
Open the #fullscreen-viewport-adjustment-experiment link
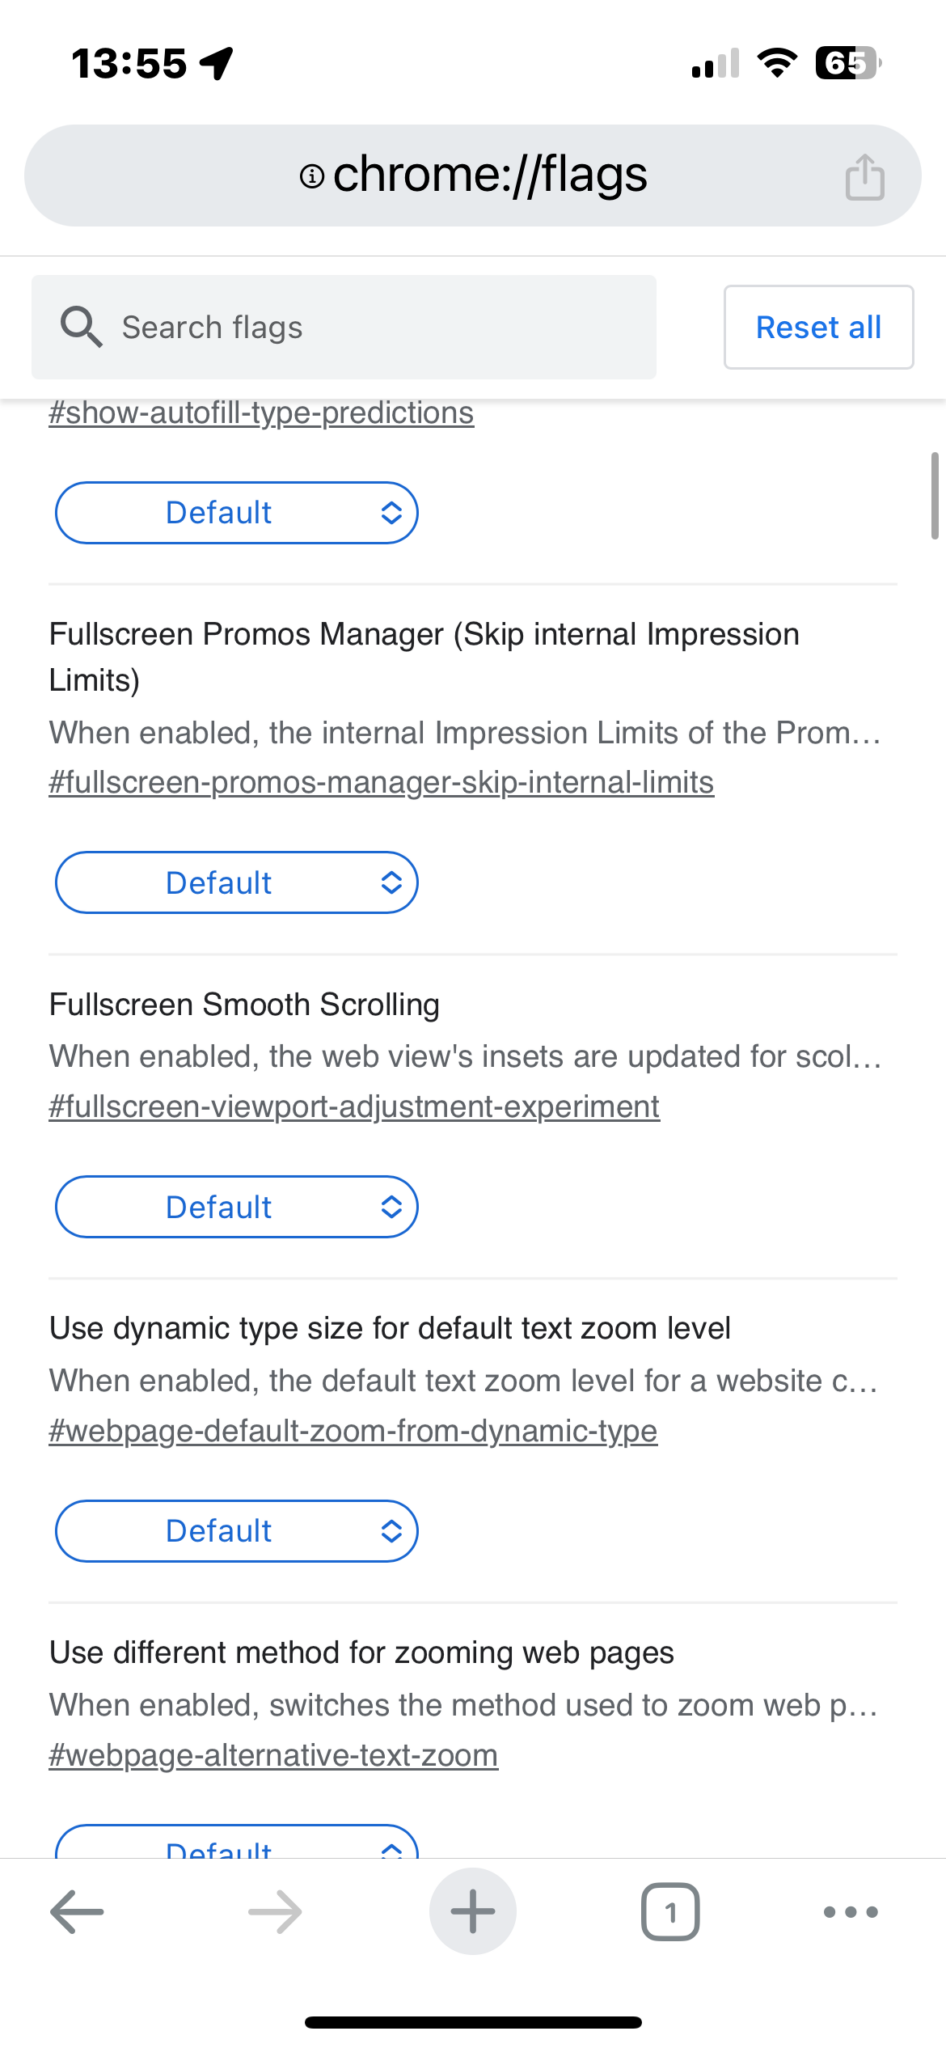pos(354,1106)
